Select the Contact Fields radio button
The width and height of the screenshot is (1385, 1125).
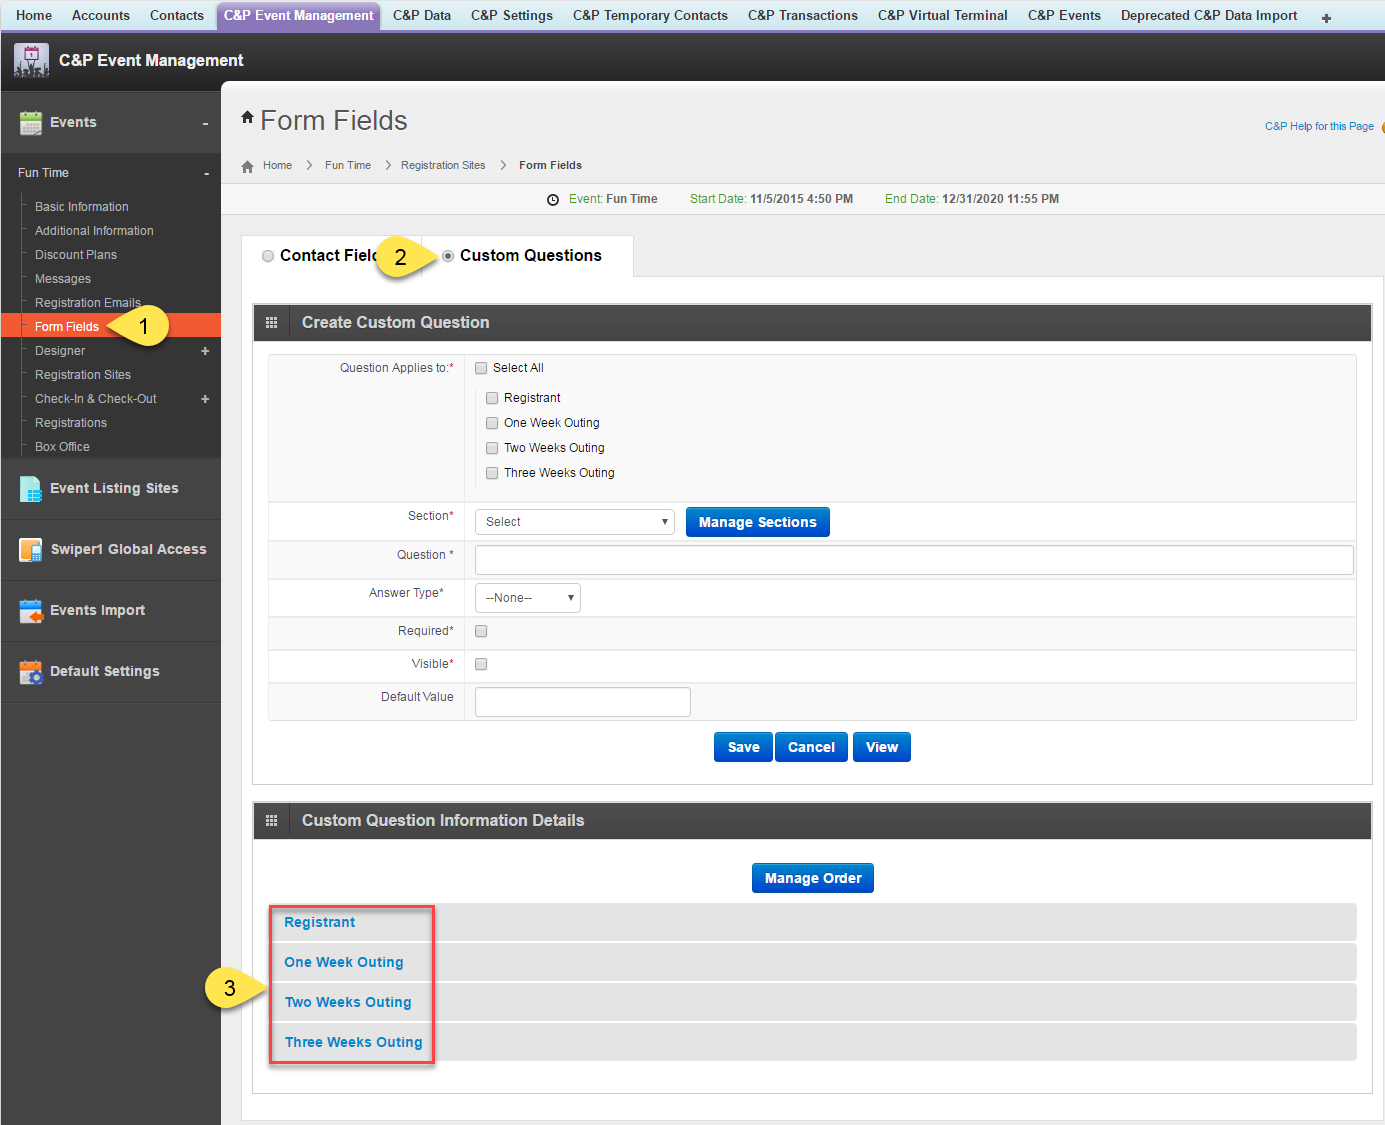tap(268, 256)
